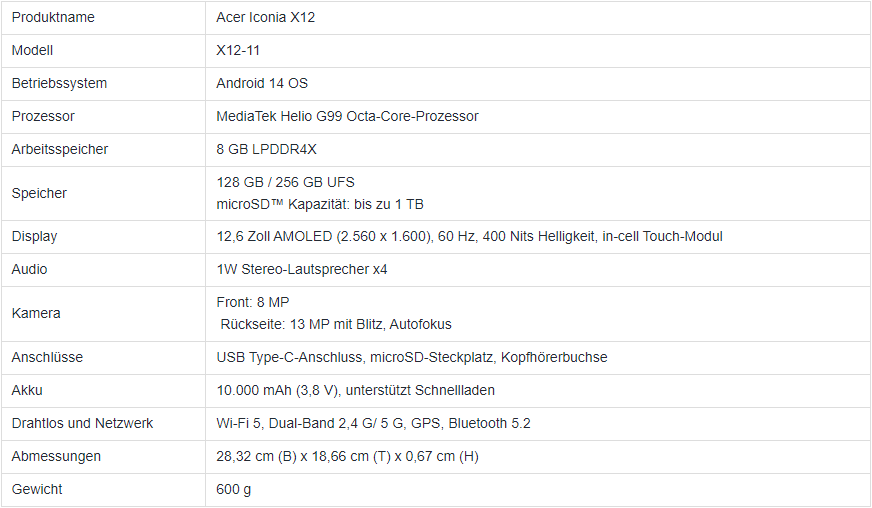872x508 pixels.
Task: Select the 10.000 mAh battery value
Action: tap(355, 390)
